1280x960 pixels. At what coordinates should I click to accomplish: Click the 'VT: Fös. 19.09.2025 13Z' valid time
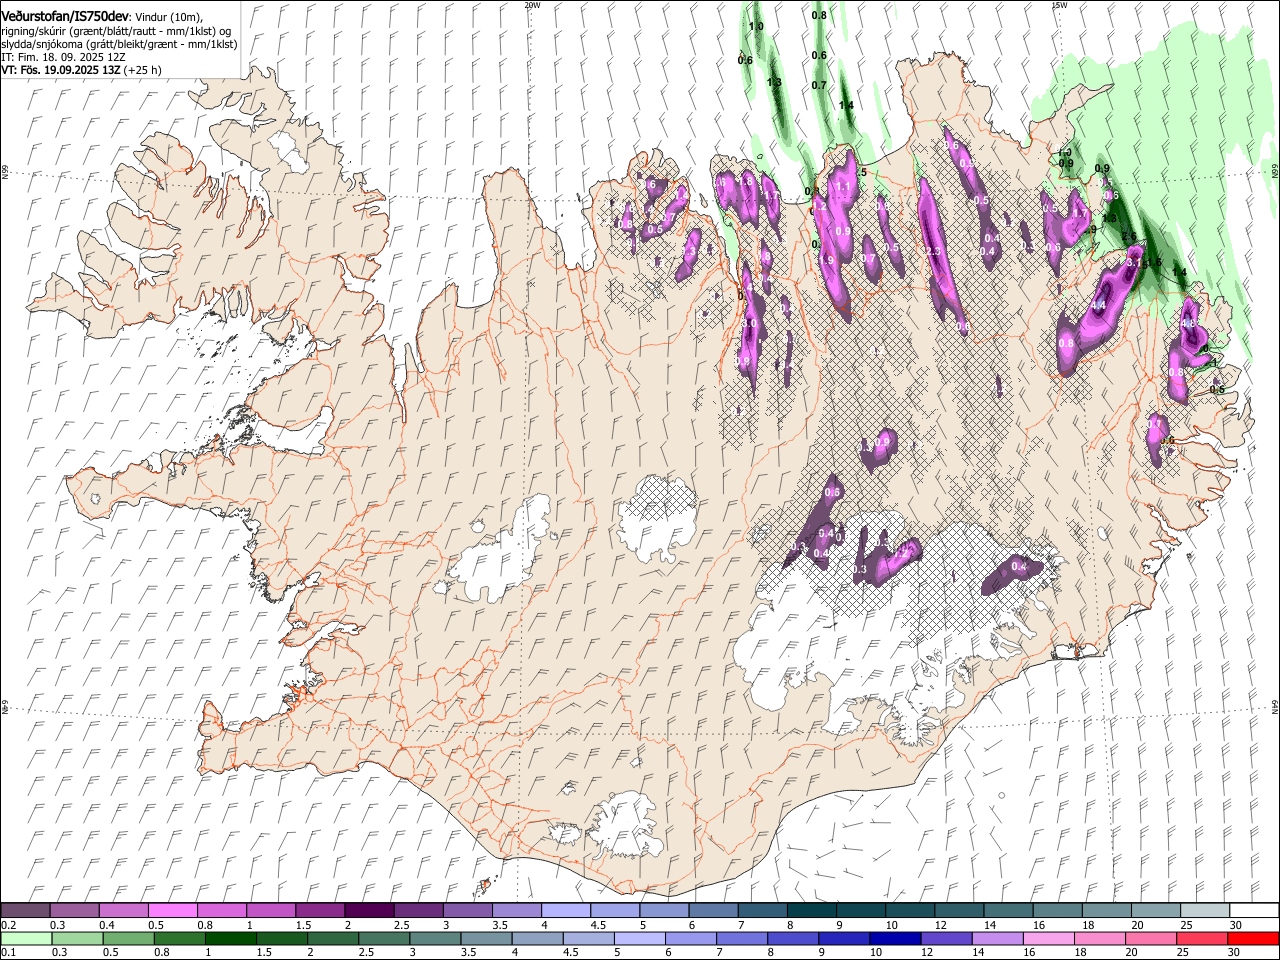click(61, 70)
